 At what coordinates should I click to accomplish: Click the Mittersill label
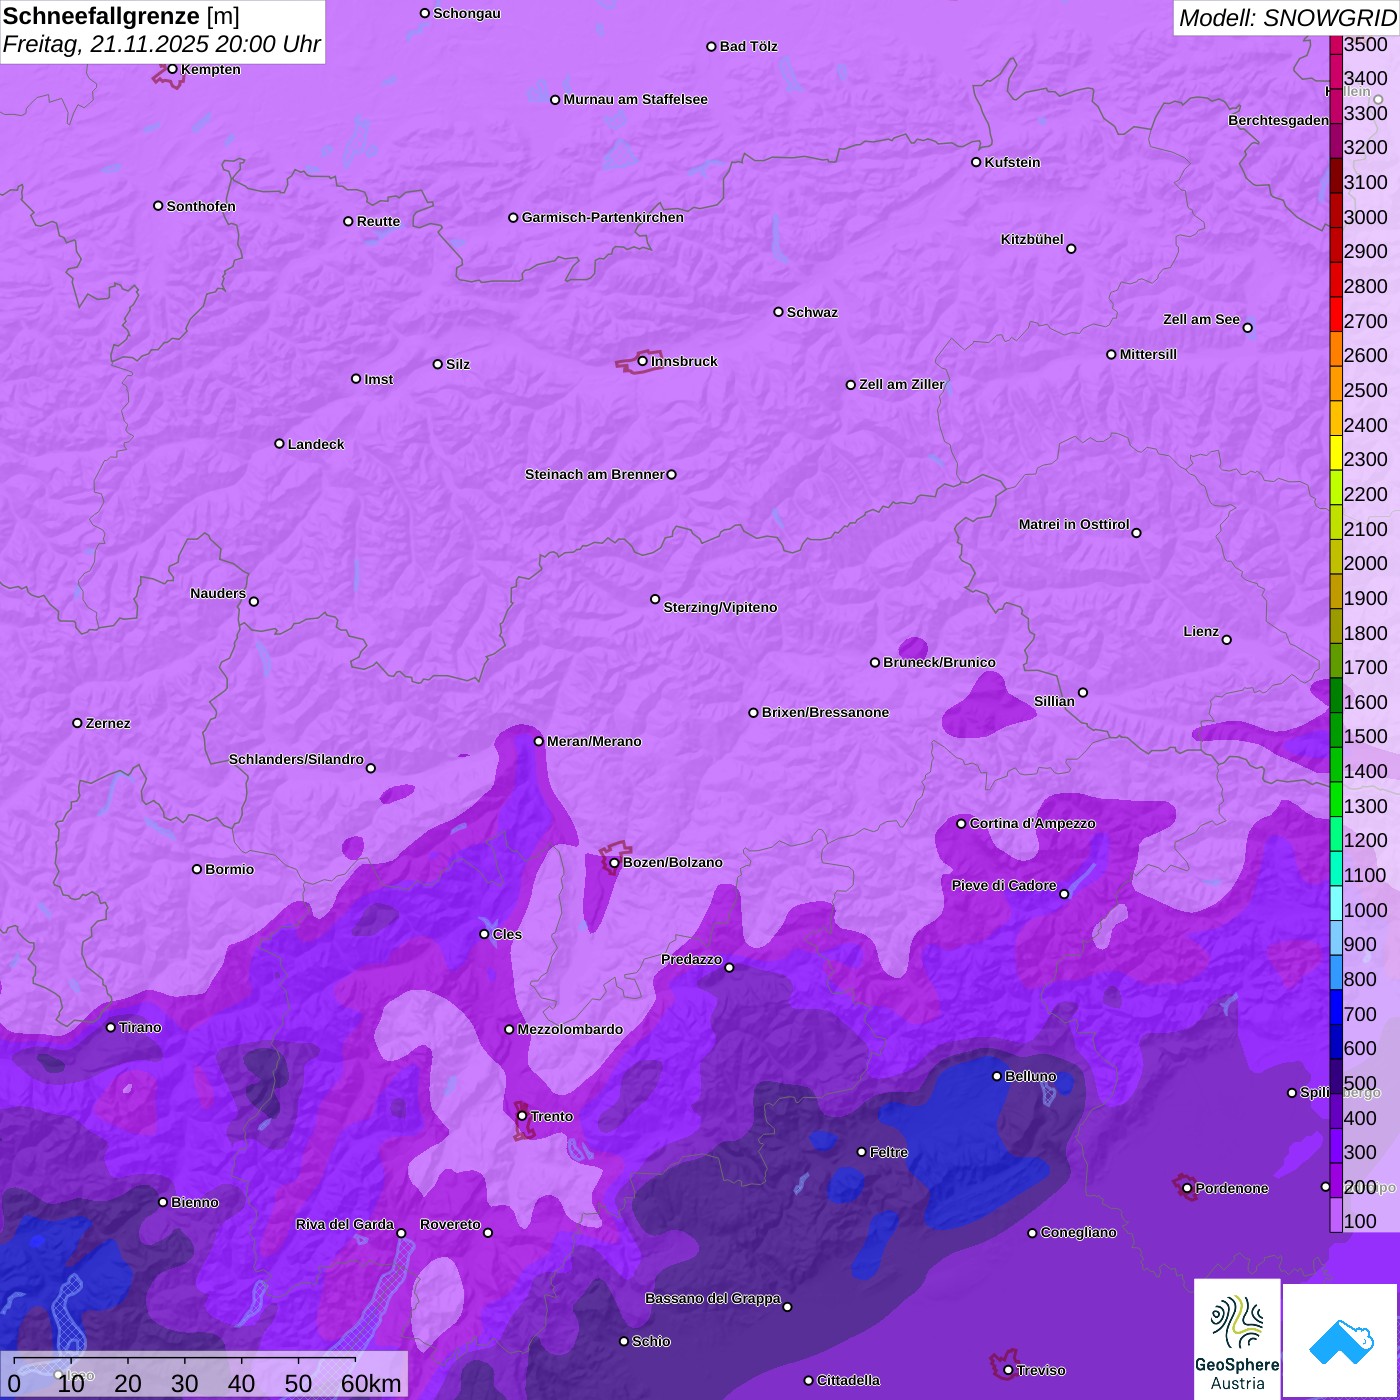(1148, 354)
